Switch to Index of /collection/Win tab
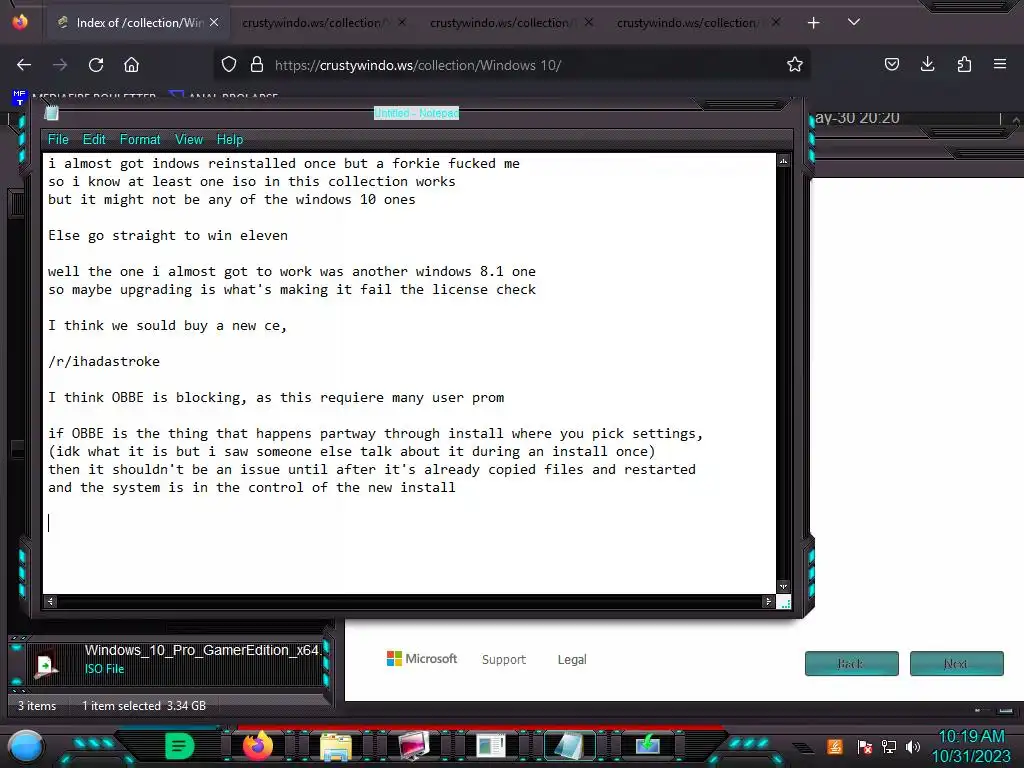1024x768 pixels. [136, 23]
